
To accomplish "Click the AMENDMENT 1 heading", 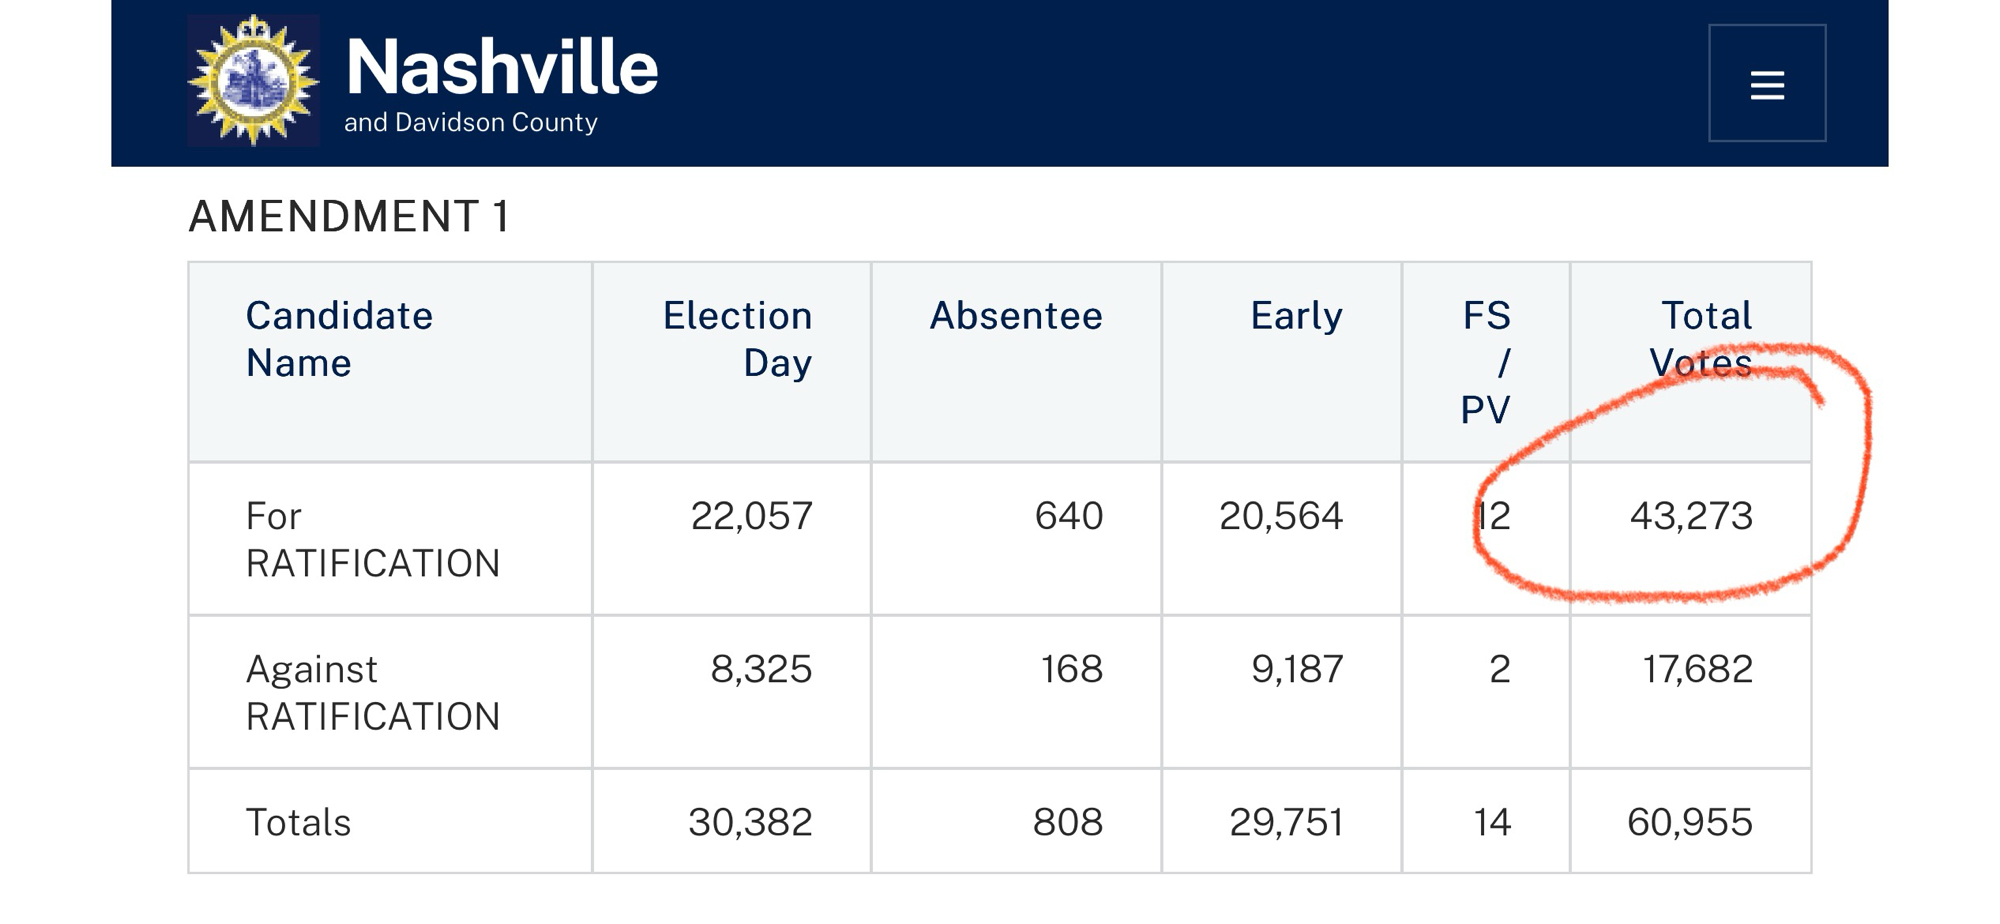I will [349, 217].
